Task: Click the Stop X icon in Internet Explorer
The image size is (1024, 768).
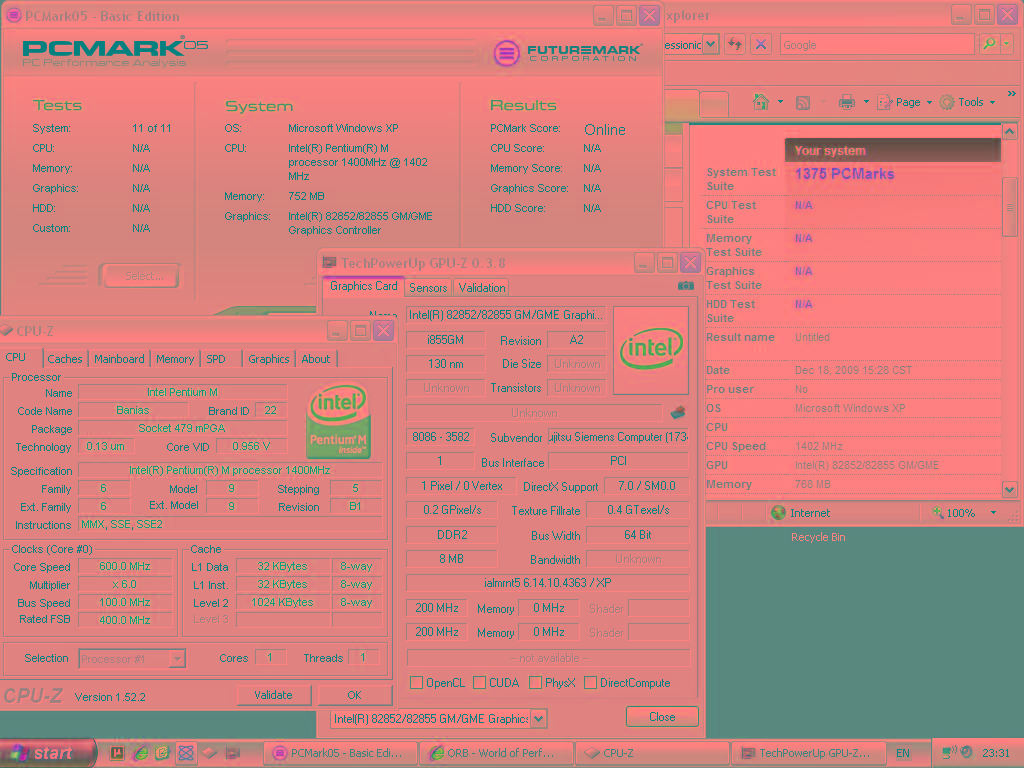Action: coord(761,44)
